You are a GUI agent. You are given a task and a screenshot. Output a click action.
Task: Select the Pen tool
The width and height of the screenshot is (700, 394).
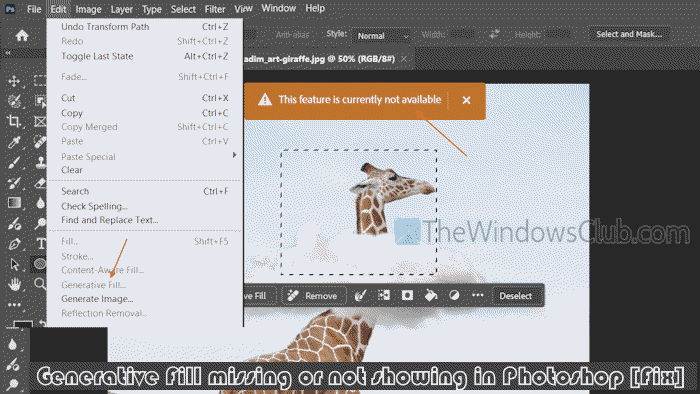click(14, 244)
